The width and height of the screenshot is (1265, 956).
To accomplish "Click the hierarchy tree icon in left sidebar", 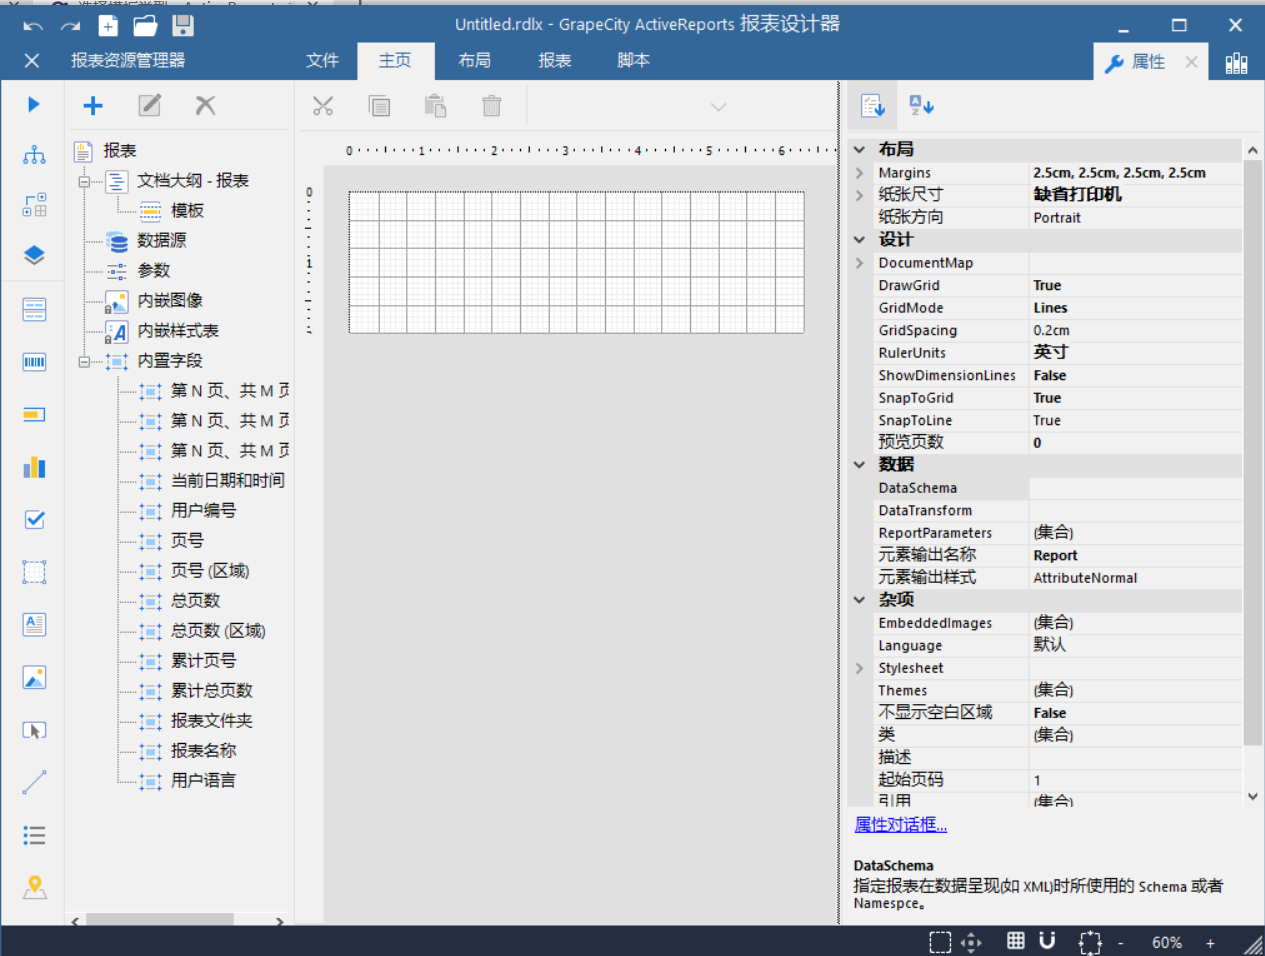I will click(34, 155).
